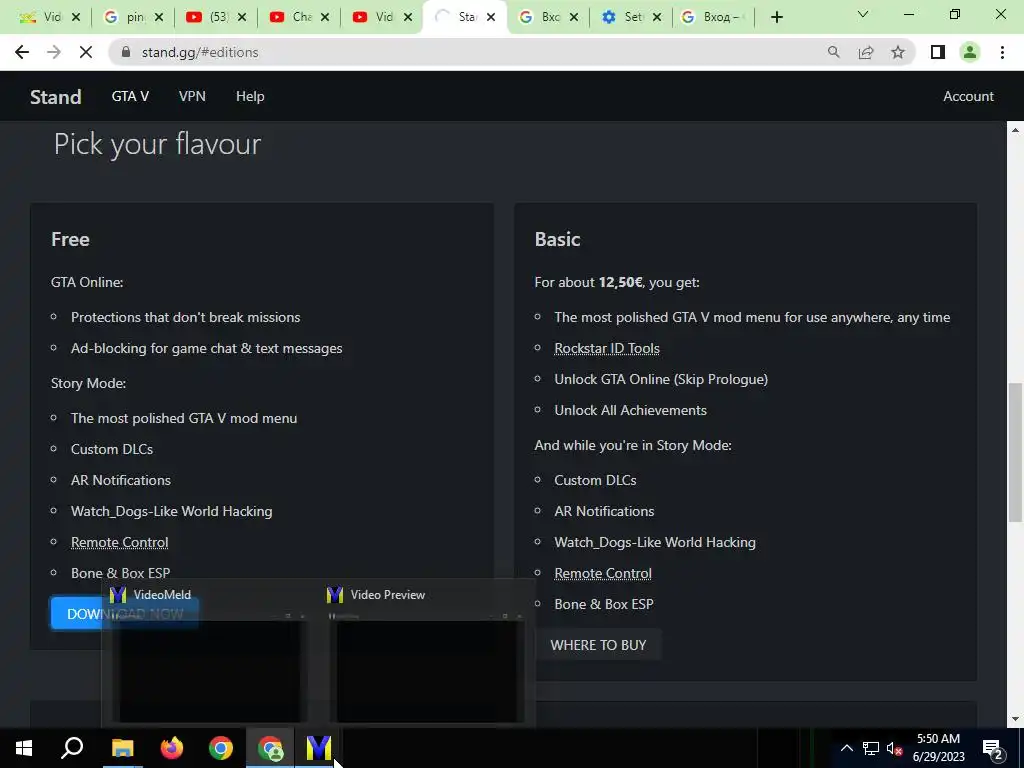The image size is (1024, 768).
Task: Close the loading Stand tab
Action: (x=491, y=17)
